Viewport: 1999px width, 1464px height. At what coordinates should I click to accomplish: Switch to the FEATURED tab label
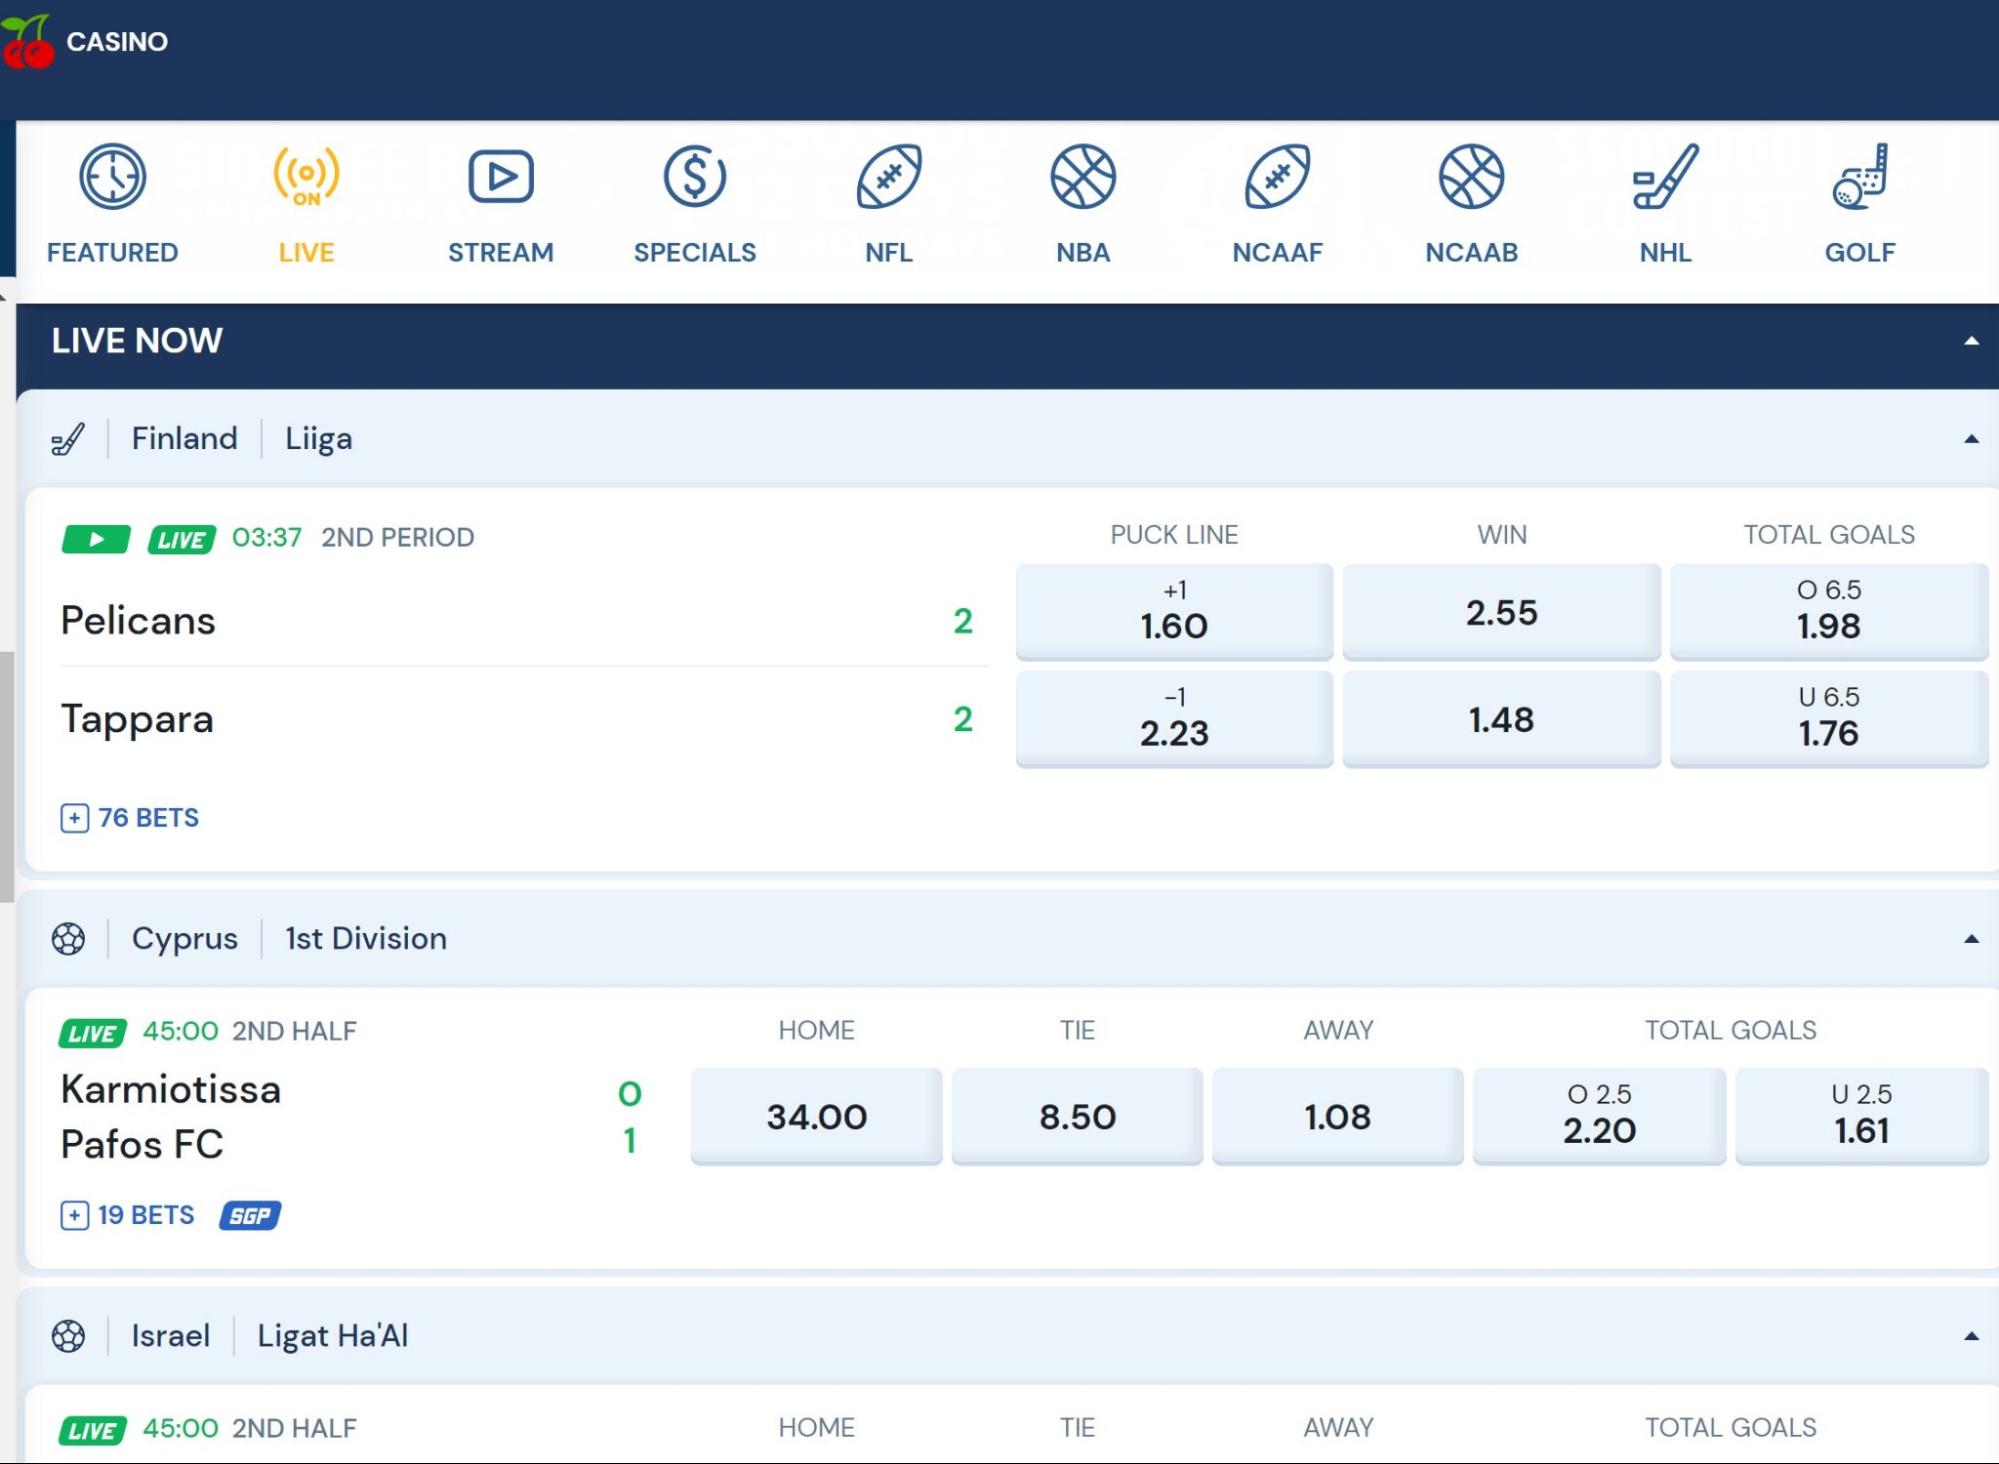(112, 252)
